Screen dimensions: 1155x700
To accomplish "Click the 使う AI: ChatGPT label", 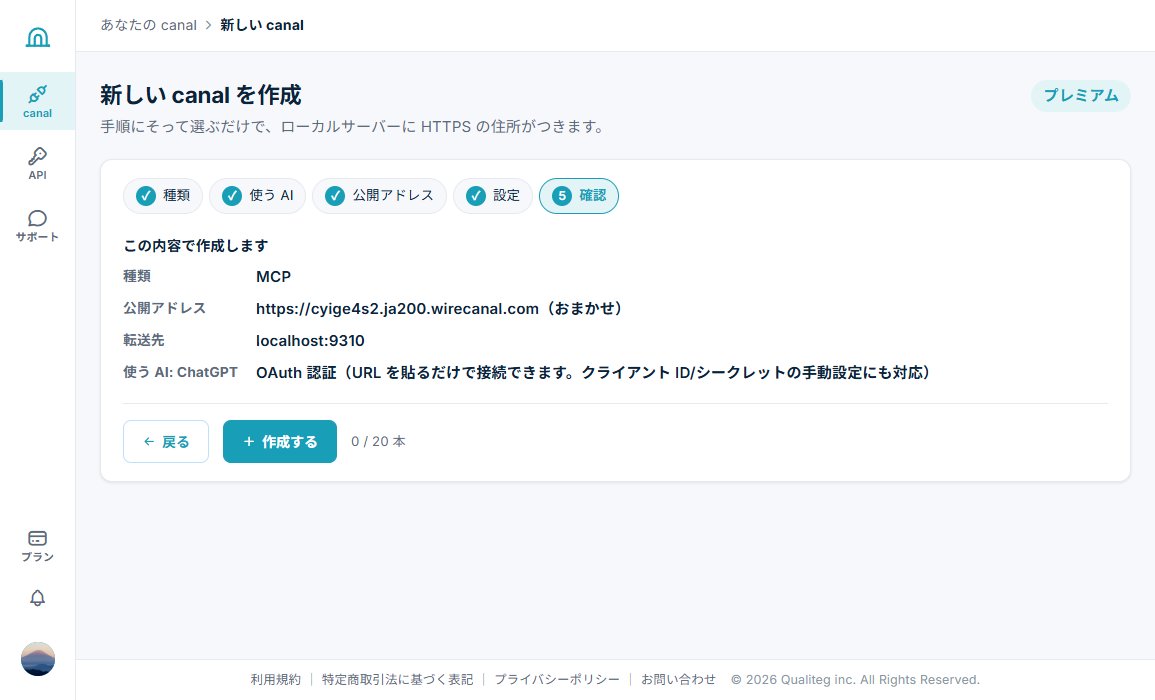I will [180, 373].
